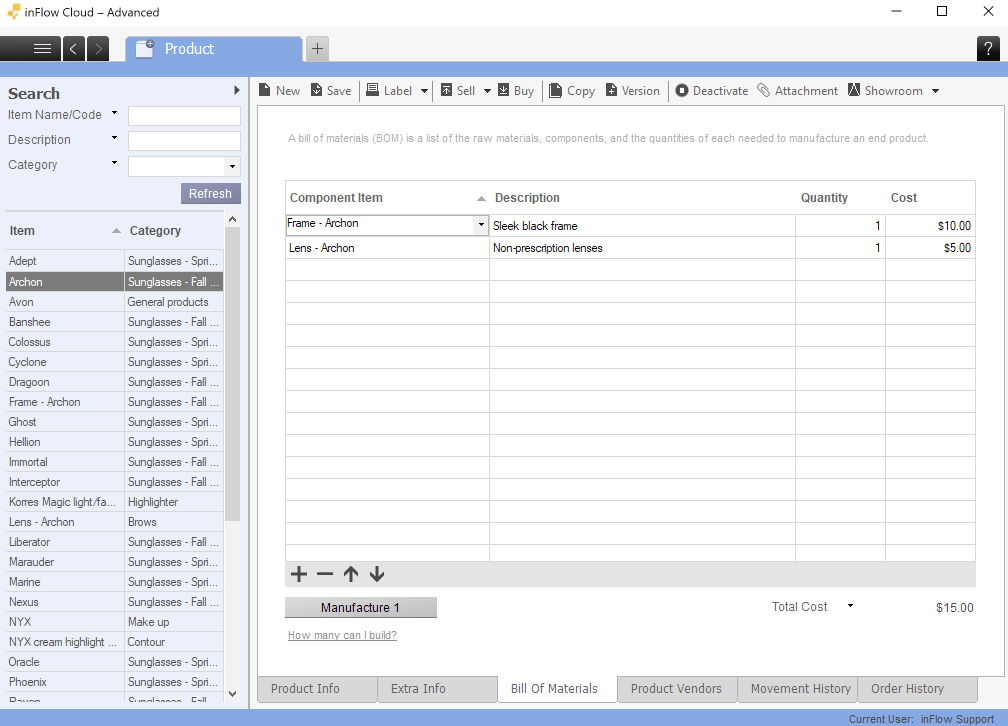The image size is (1008, 726).
Task: Switch to the Extra Info tab
Action: click(437, 689)
